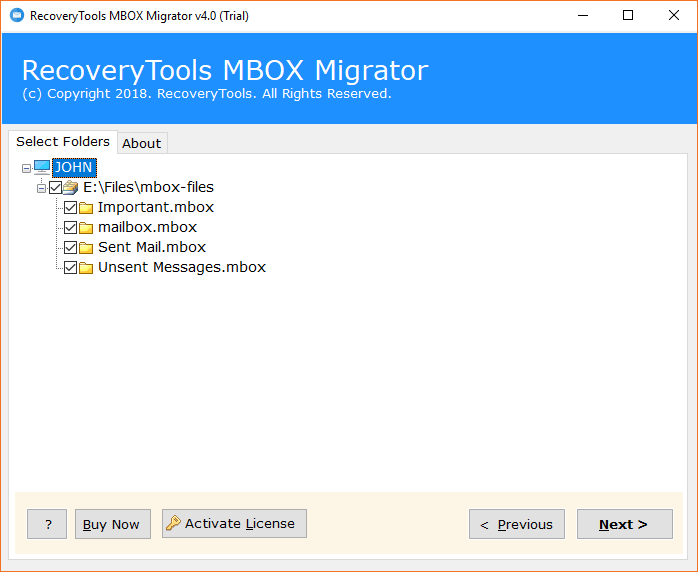This screenshot has height=572, width=698.
Task: Uncheck the Sent Mail.mbox checkbox
Action: coord(70,247)
